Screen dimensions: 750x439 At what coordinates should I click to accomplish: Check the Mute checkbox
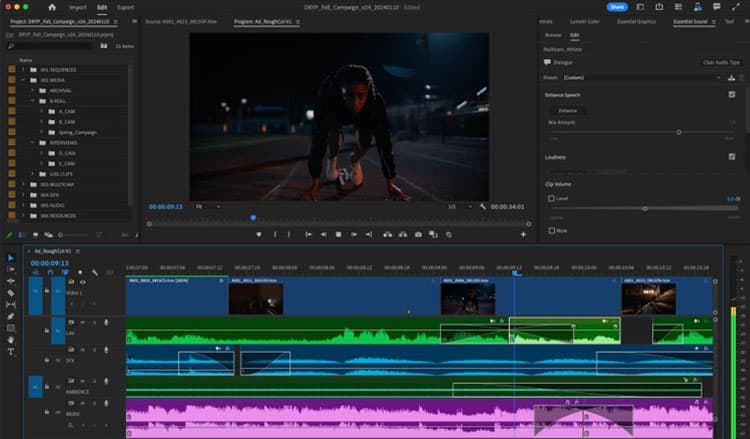click(x=551, y=230)
